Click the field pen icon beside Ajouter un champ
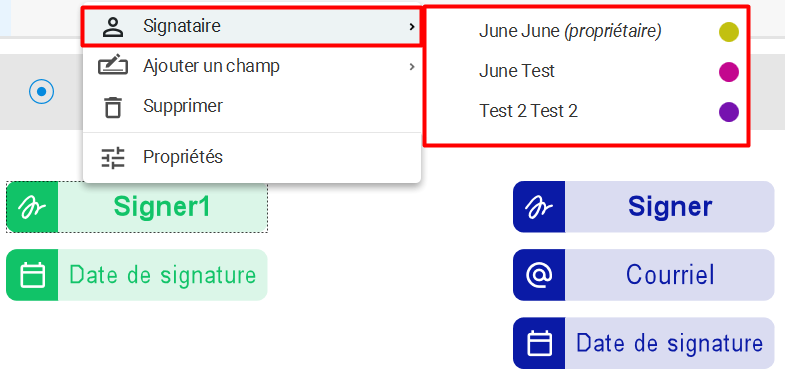 [x=113, y=66]
